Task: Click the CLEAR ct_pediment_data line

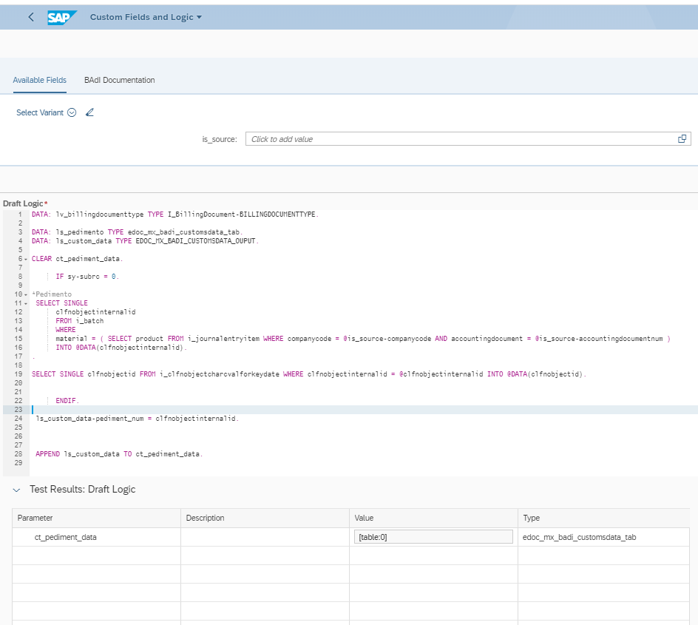Action: (x=77, y=259)
